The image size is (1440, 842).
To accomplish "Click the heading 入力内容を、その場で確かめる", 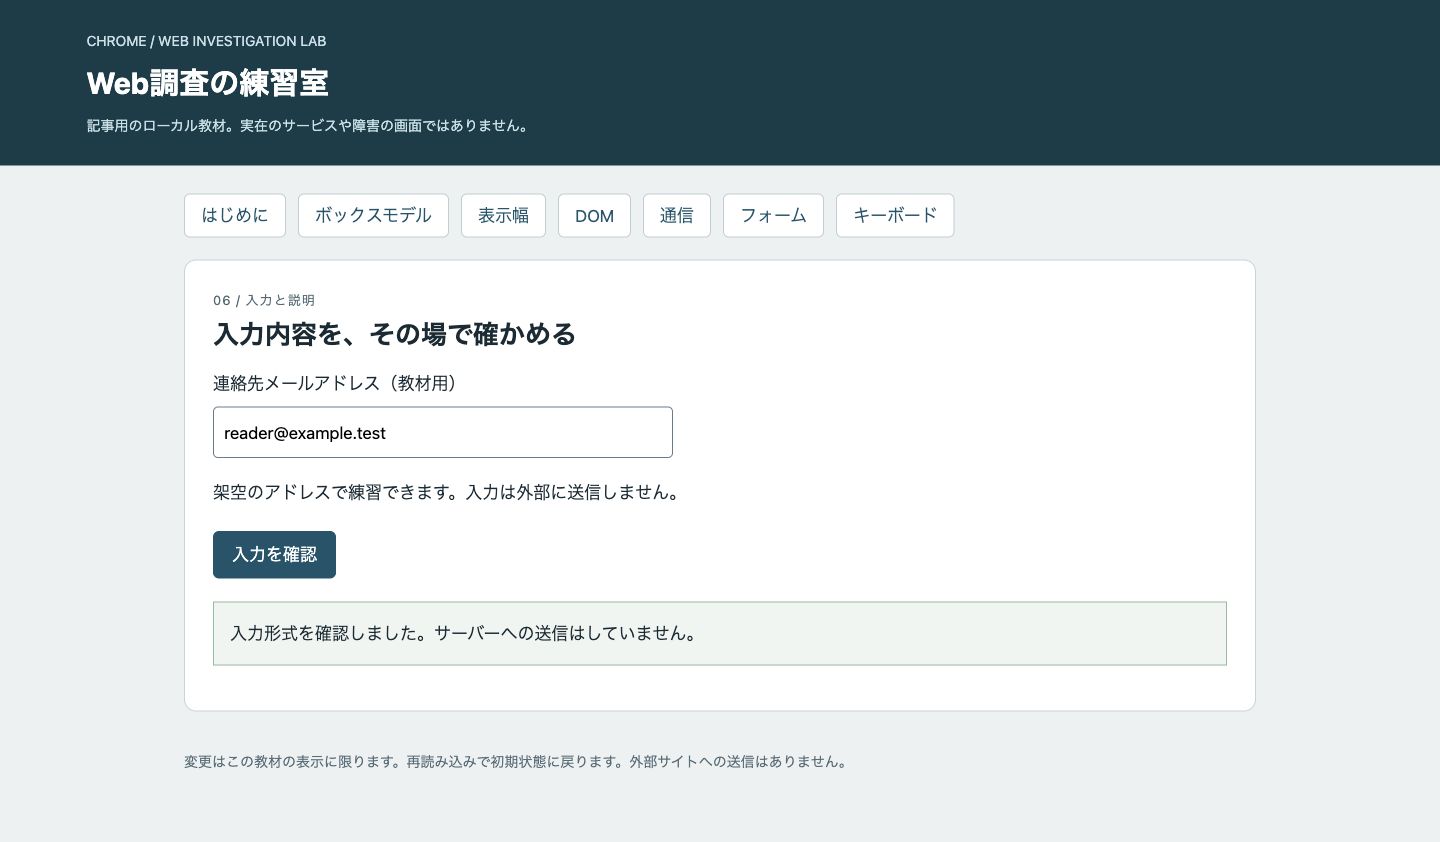I will pyautogui.click(x=395, y=333).
